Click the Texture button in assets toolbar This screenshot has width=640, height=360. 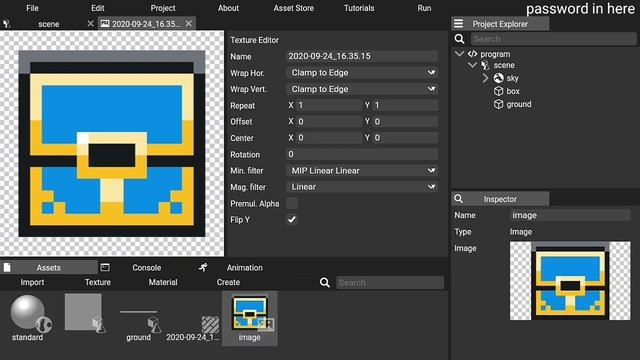pos(98,282)
